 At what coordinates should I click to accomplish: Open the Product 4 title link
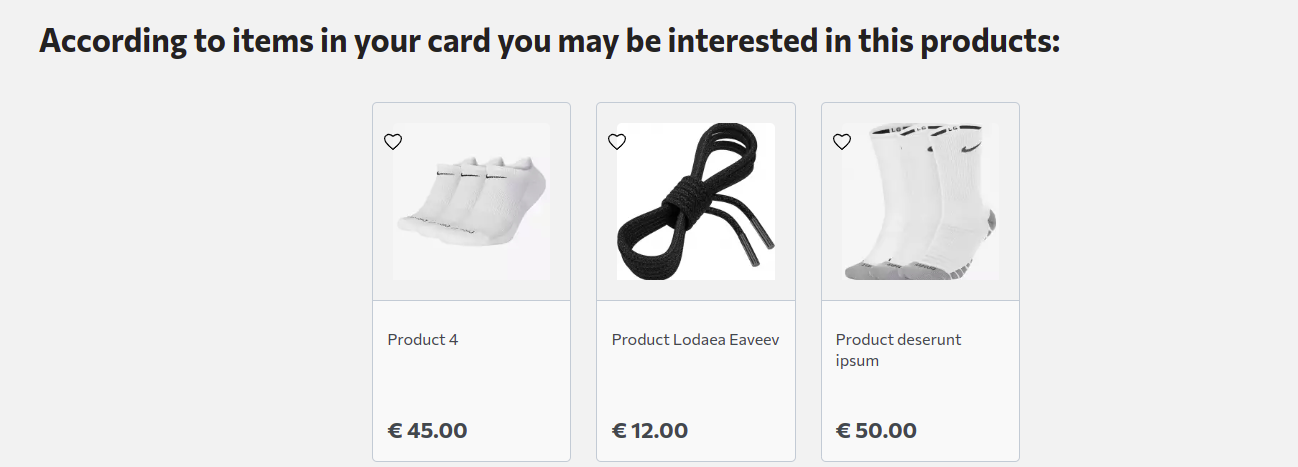coord(423,340)
